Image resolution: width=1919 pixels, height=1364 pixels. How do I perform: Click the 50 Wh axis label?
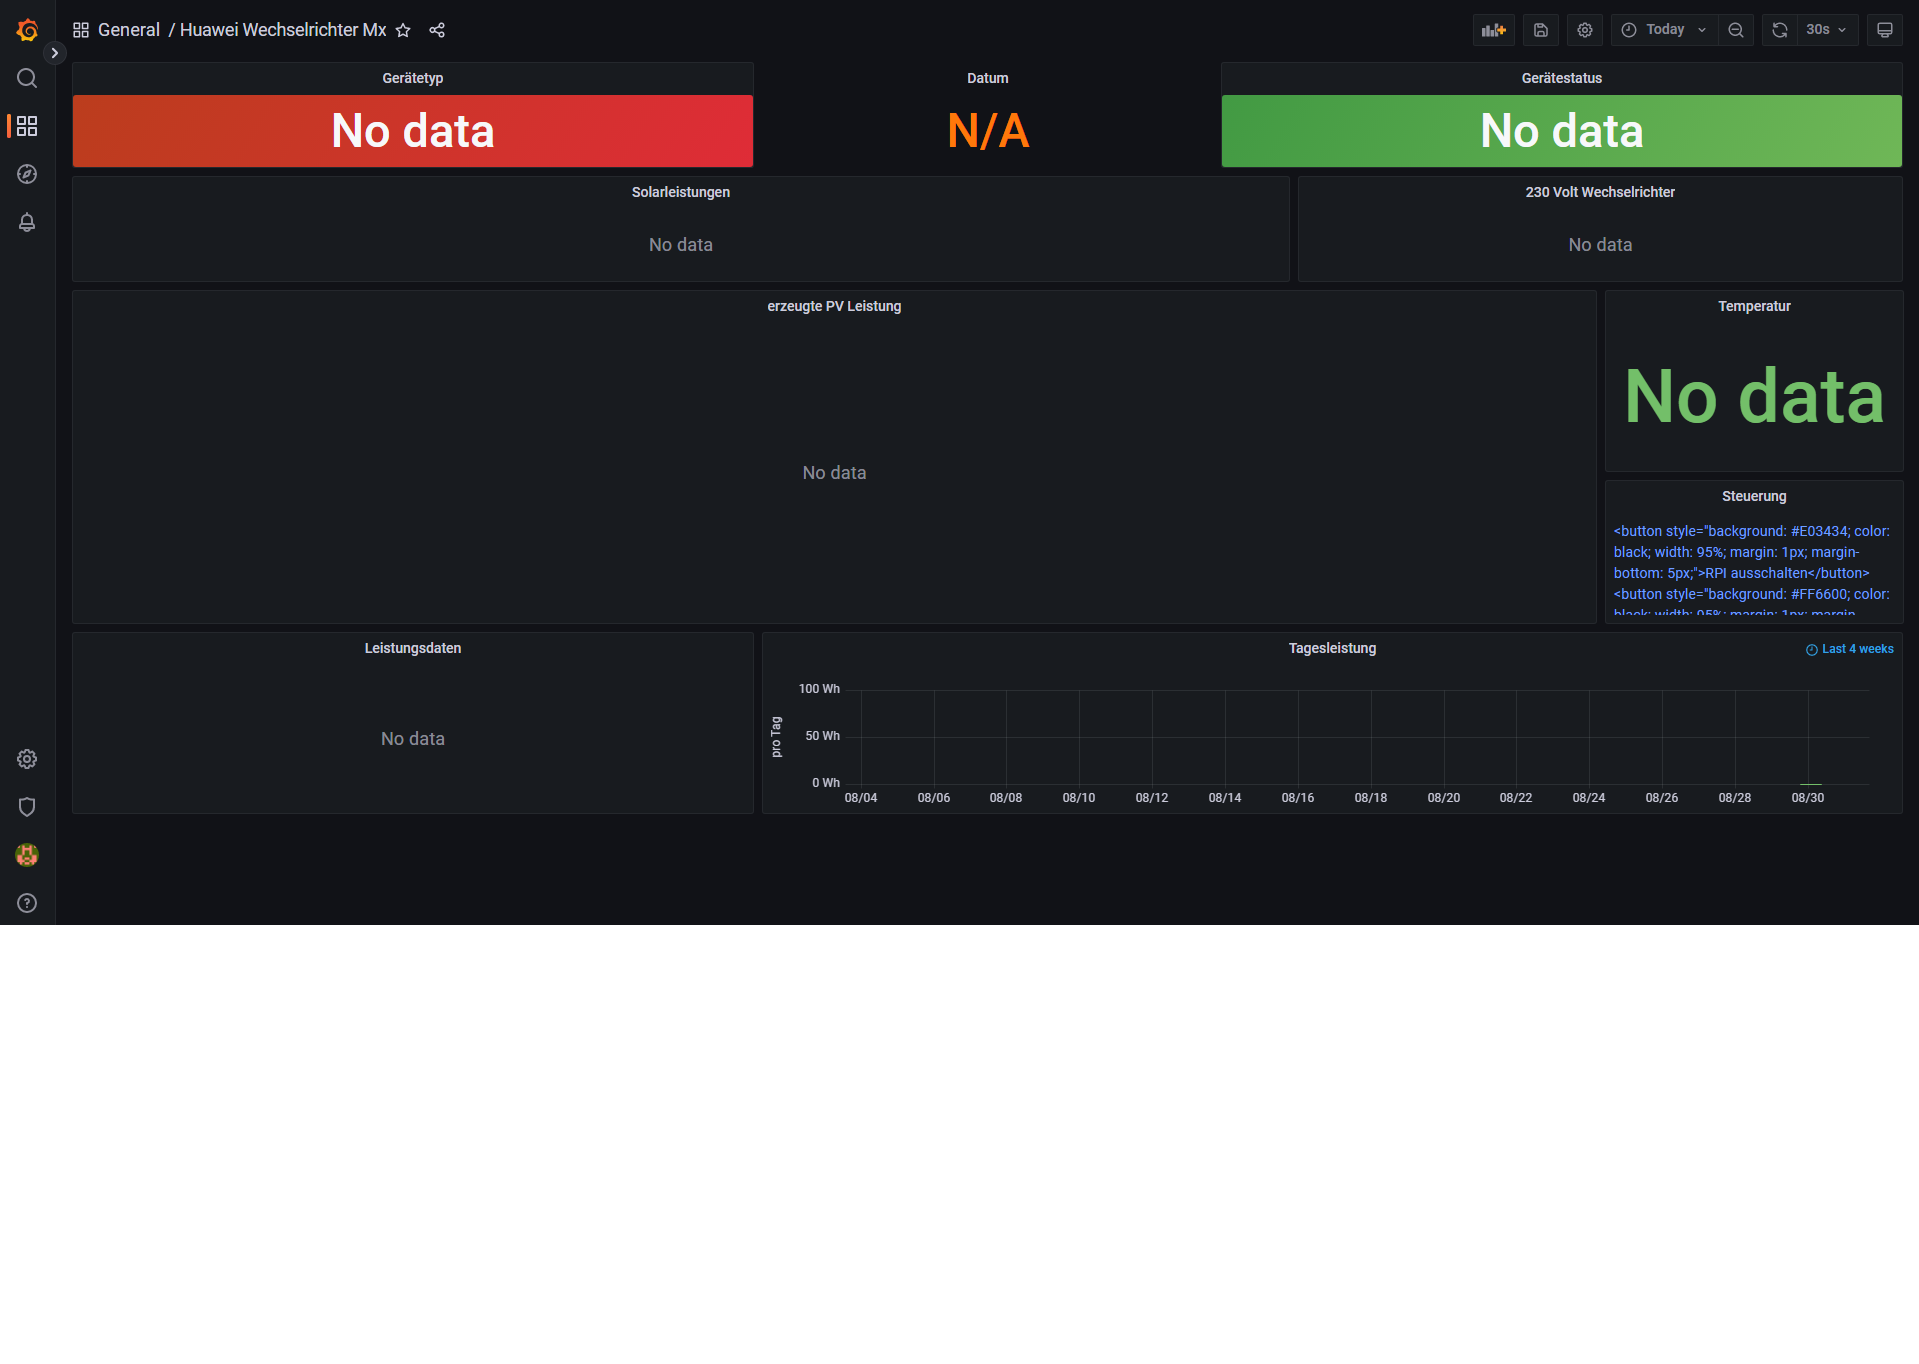coord(822,736)
